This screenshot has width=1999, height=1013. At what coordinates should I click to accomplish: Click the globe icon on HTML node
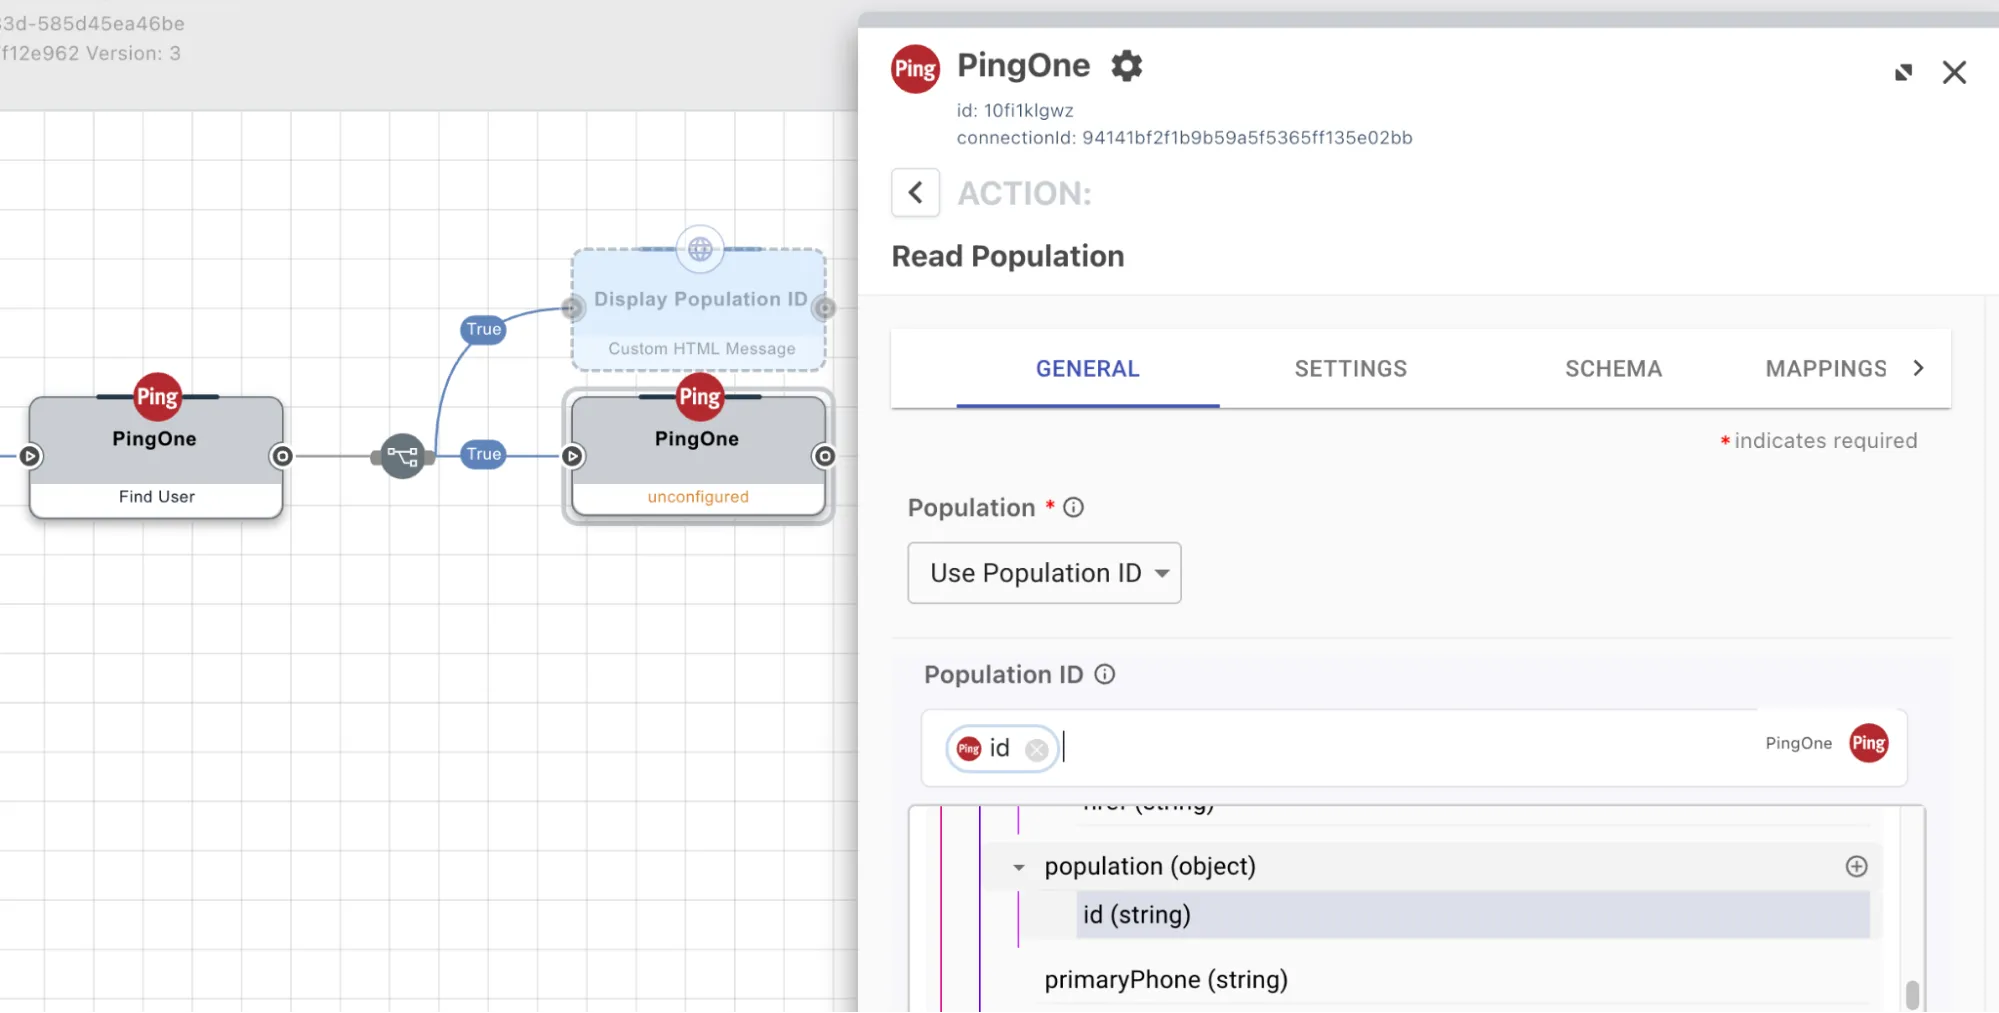(700, 248)
